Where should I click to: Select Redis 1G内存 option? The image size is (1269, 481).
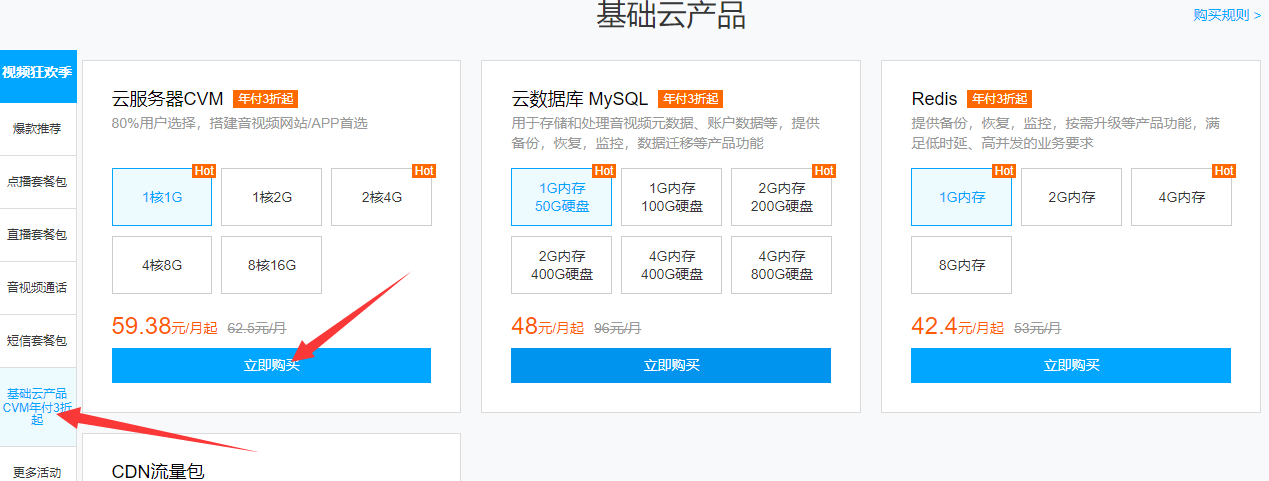point(962,197)
